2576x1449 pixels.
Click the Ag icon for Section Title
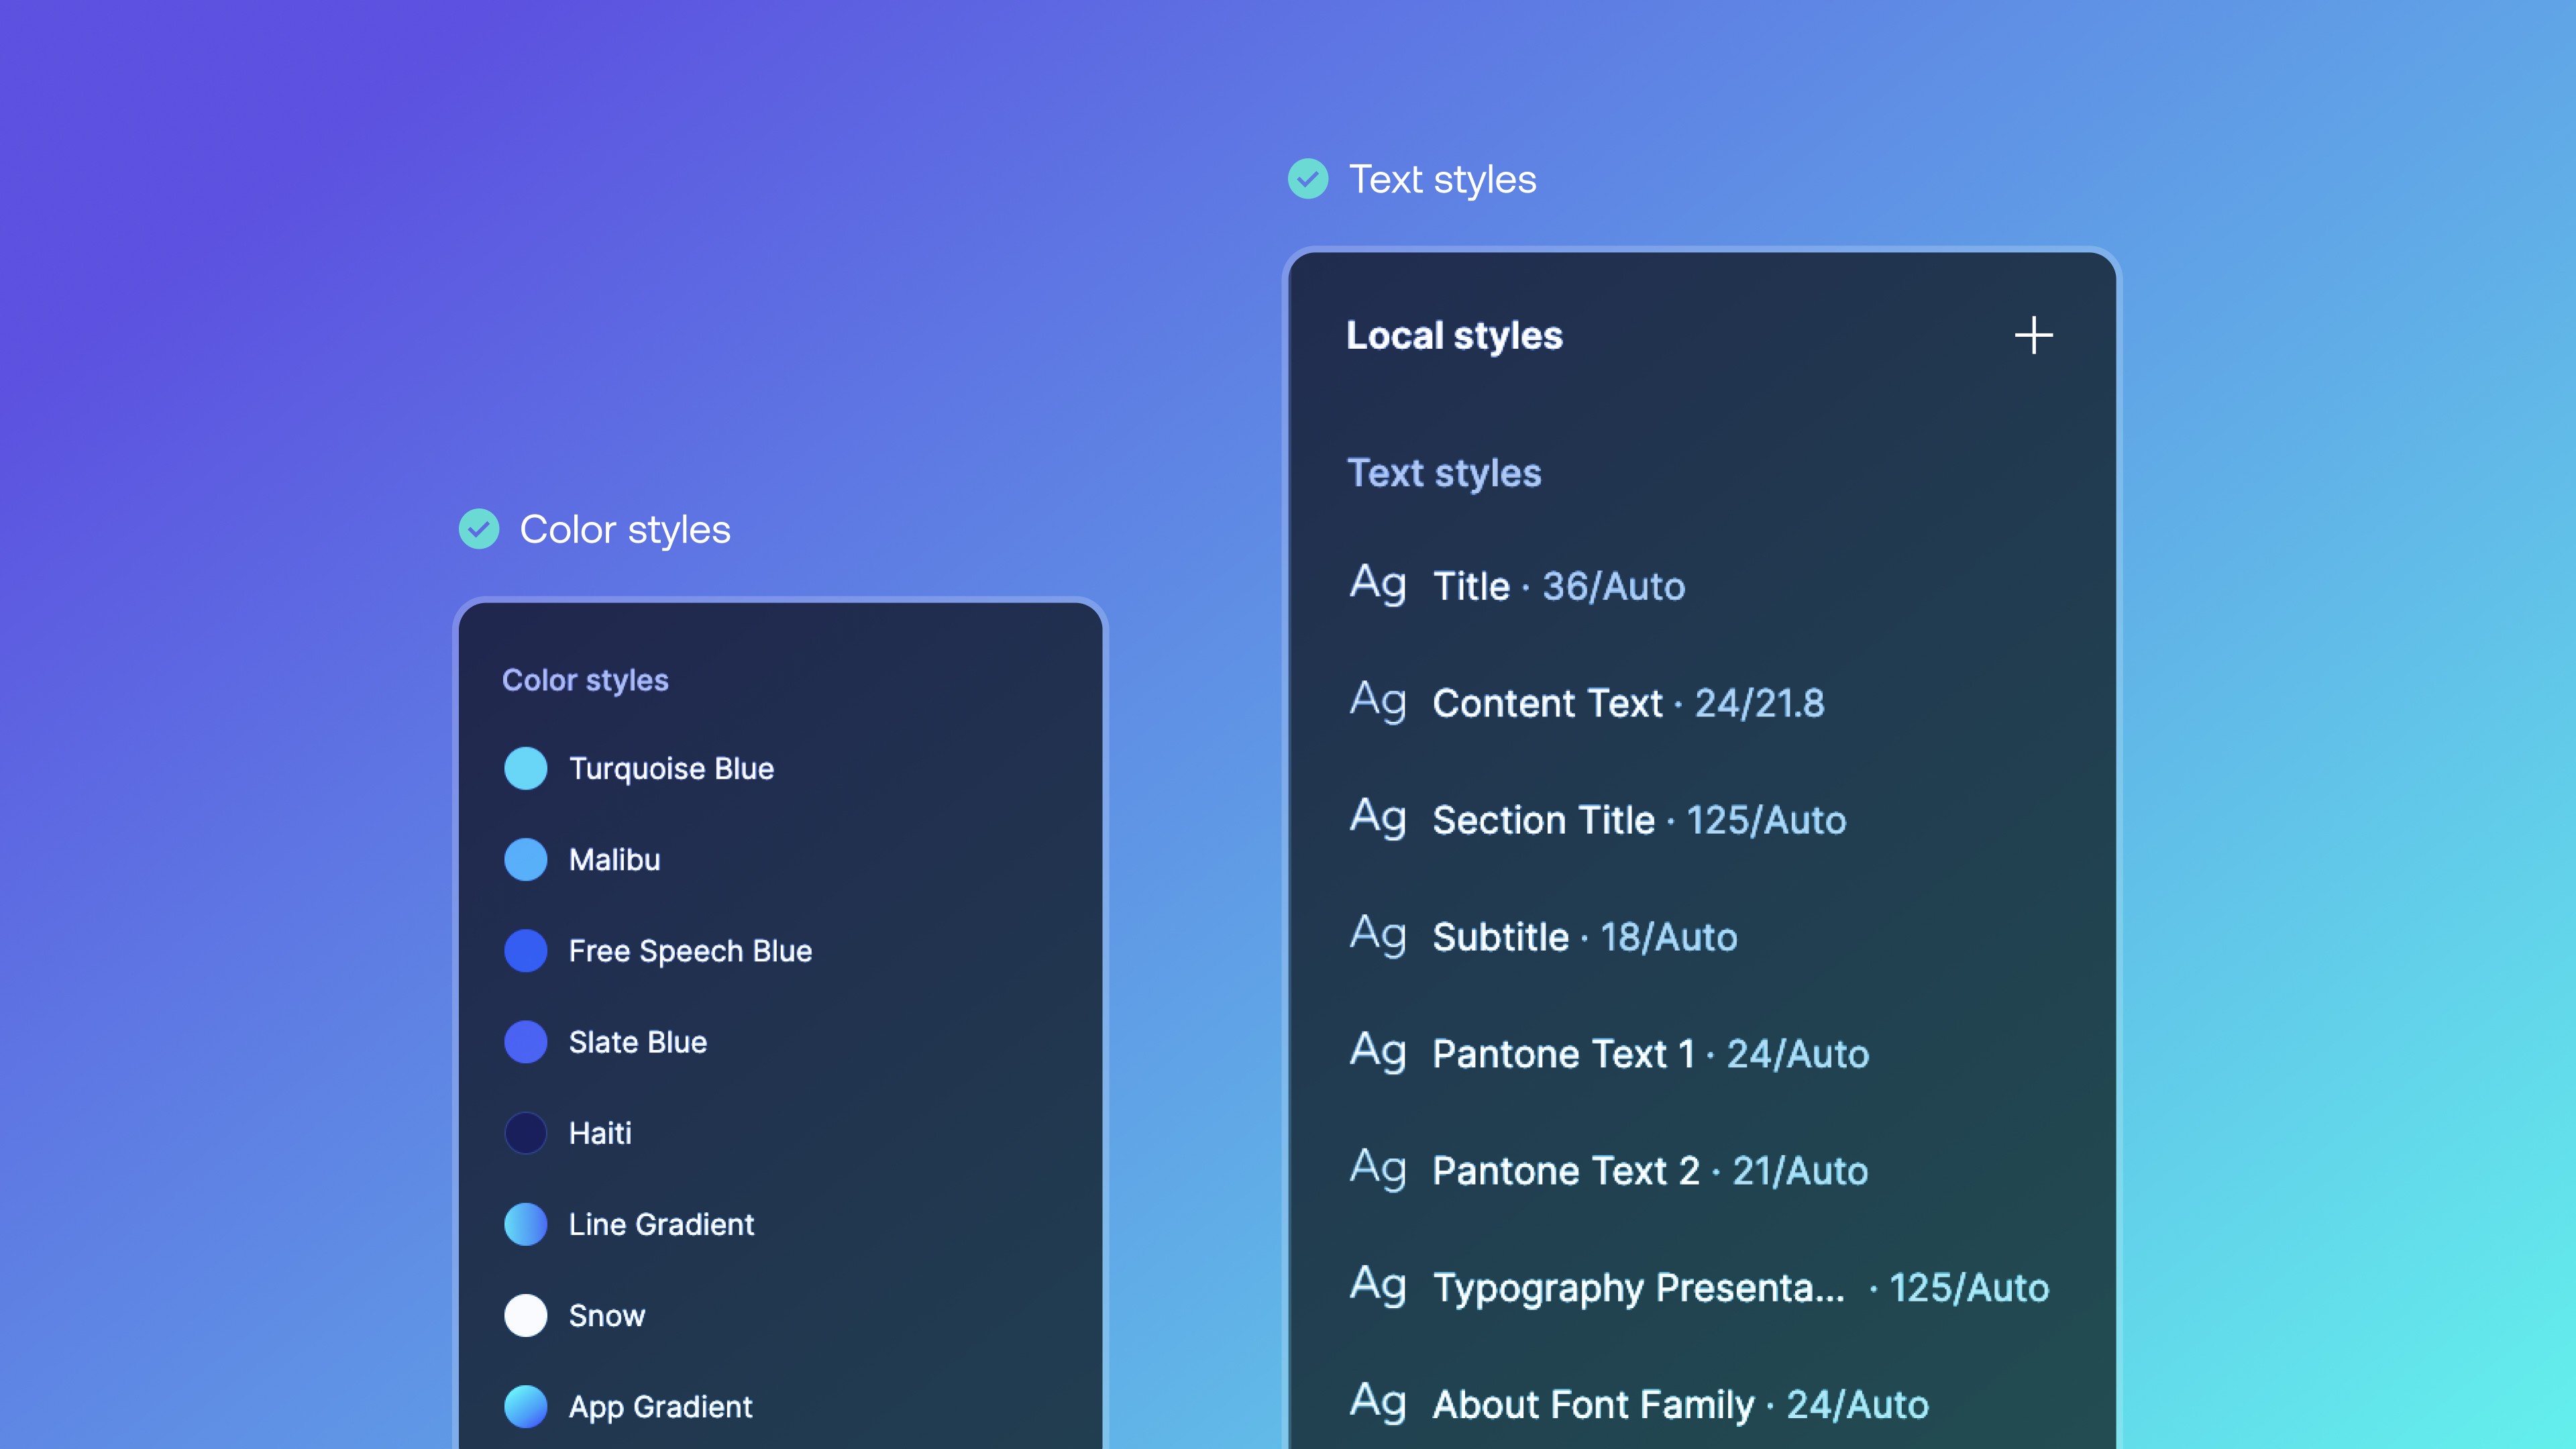pyautogui.click(x=1377, y=818)
